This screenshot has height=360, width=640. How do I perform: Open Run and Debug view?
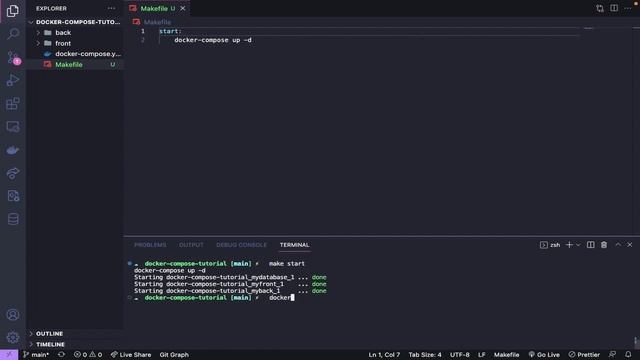click(x=13, y=80)
